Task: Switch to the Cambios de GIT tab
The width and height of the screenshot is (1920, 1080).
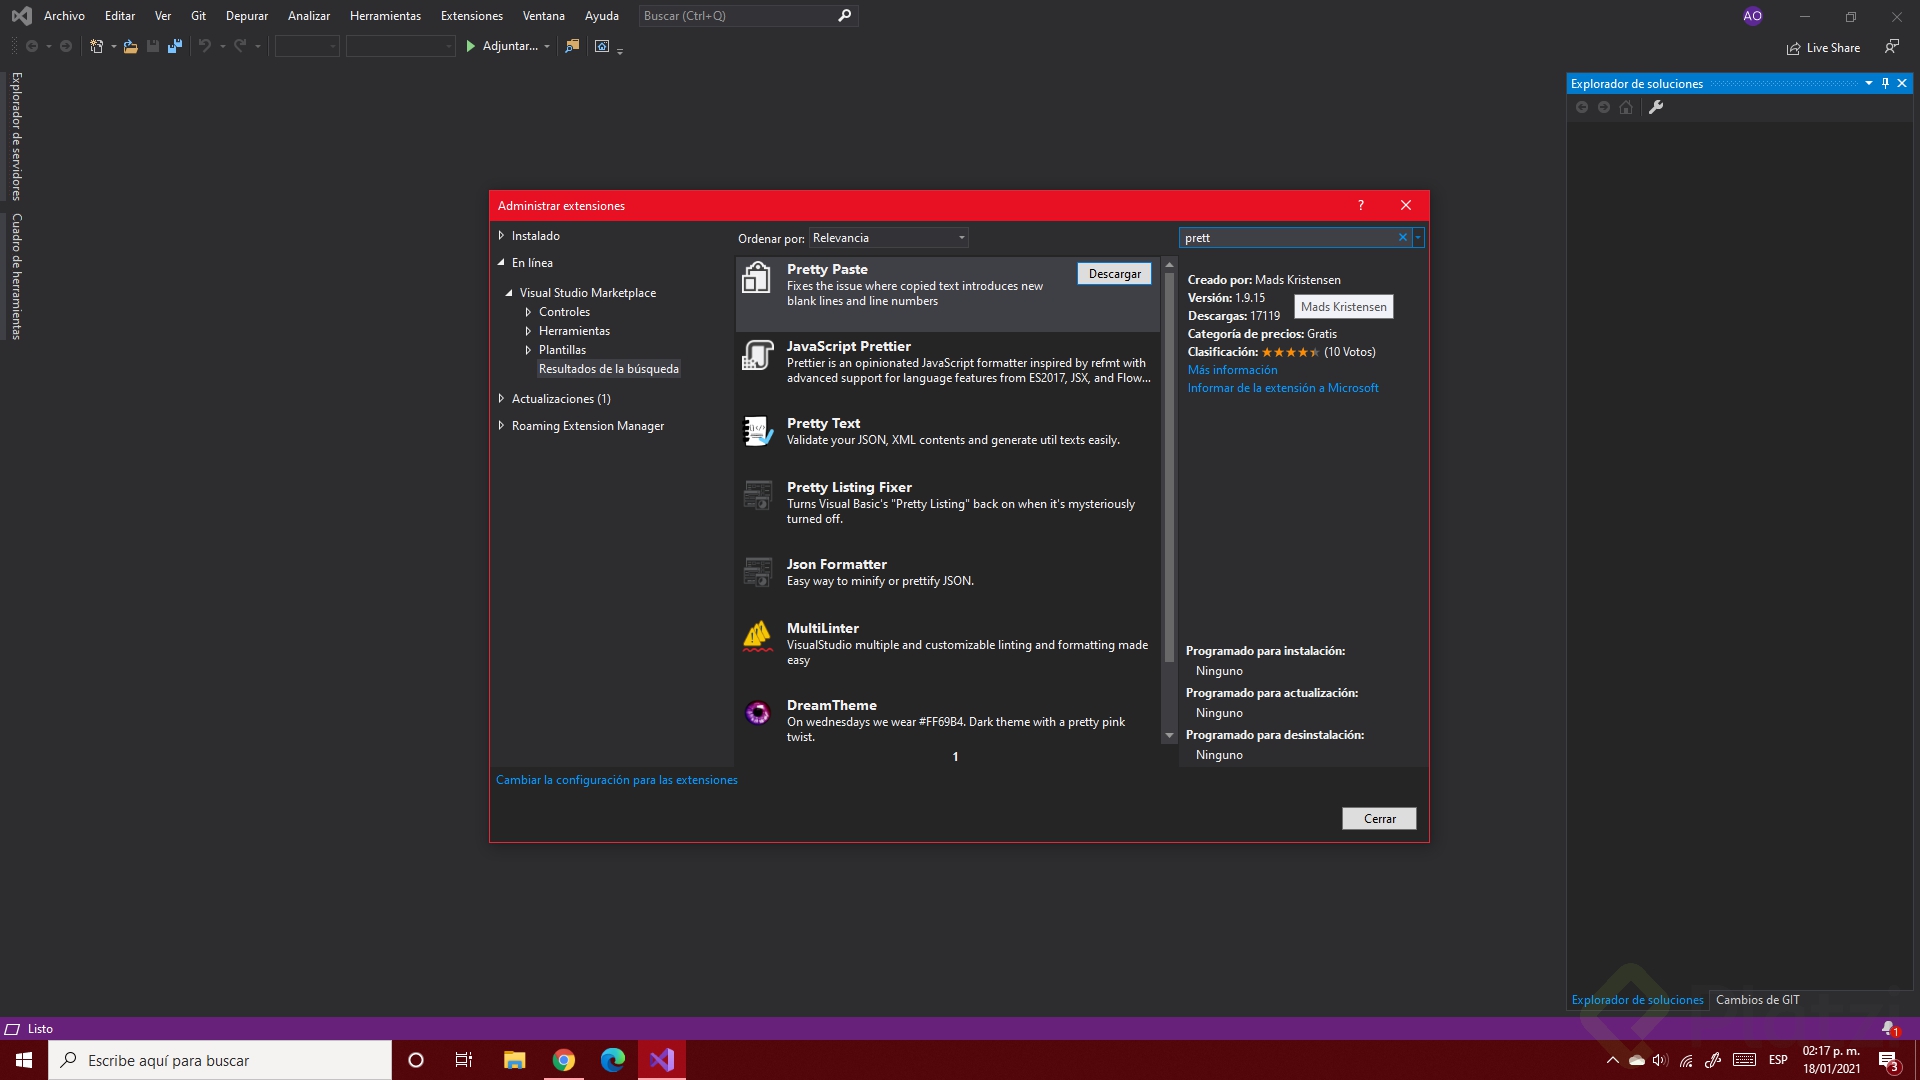Action: tap(1757, 999)
